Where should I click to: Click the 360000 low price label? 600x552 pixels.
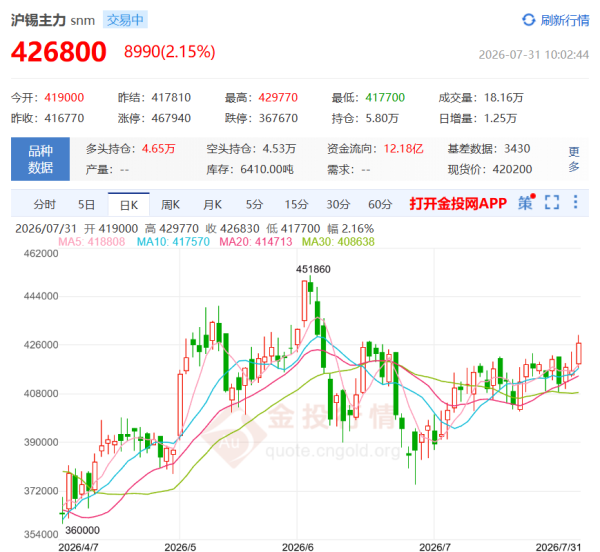point(82,530)
